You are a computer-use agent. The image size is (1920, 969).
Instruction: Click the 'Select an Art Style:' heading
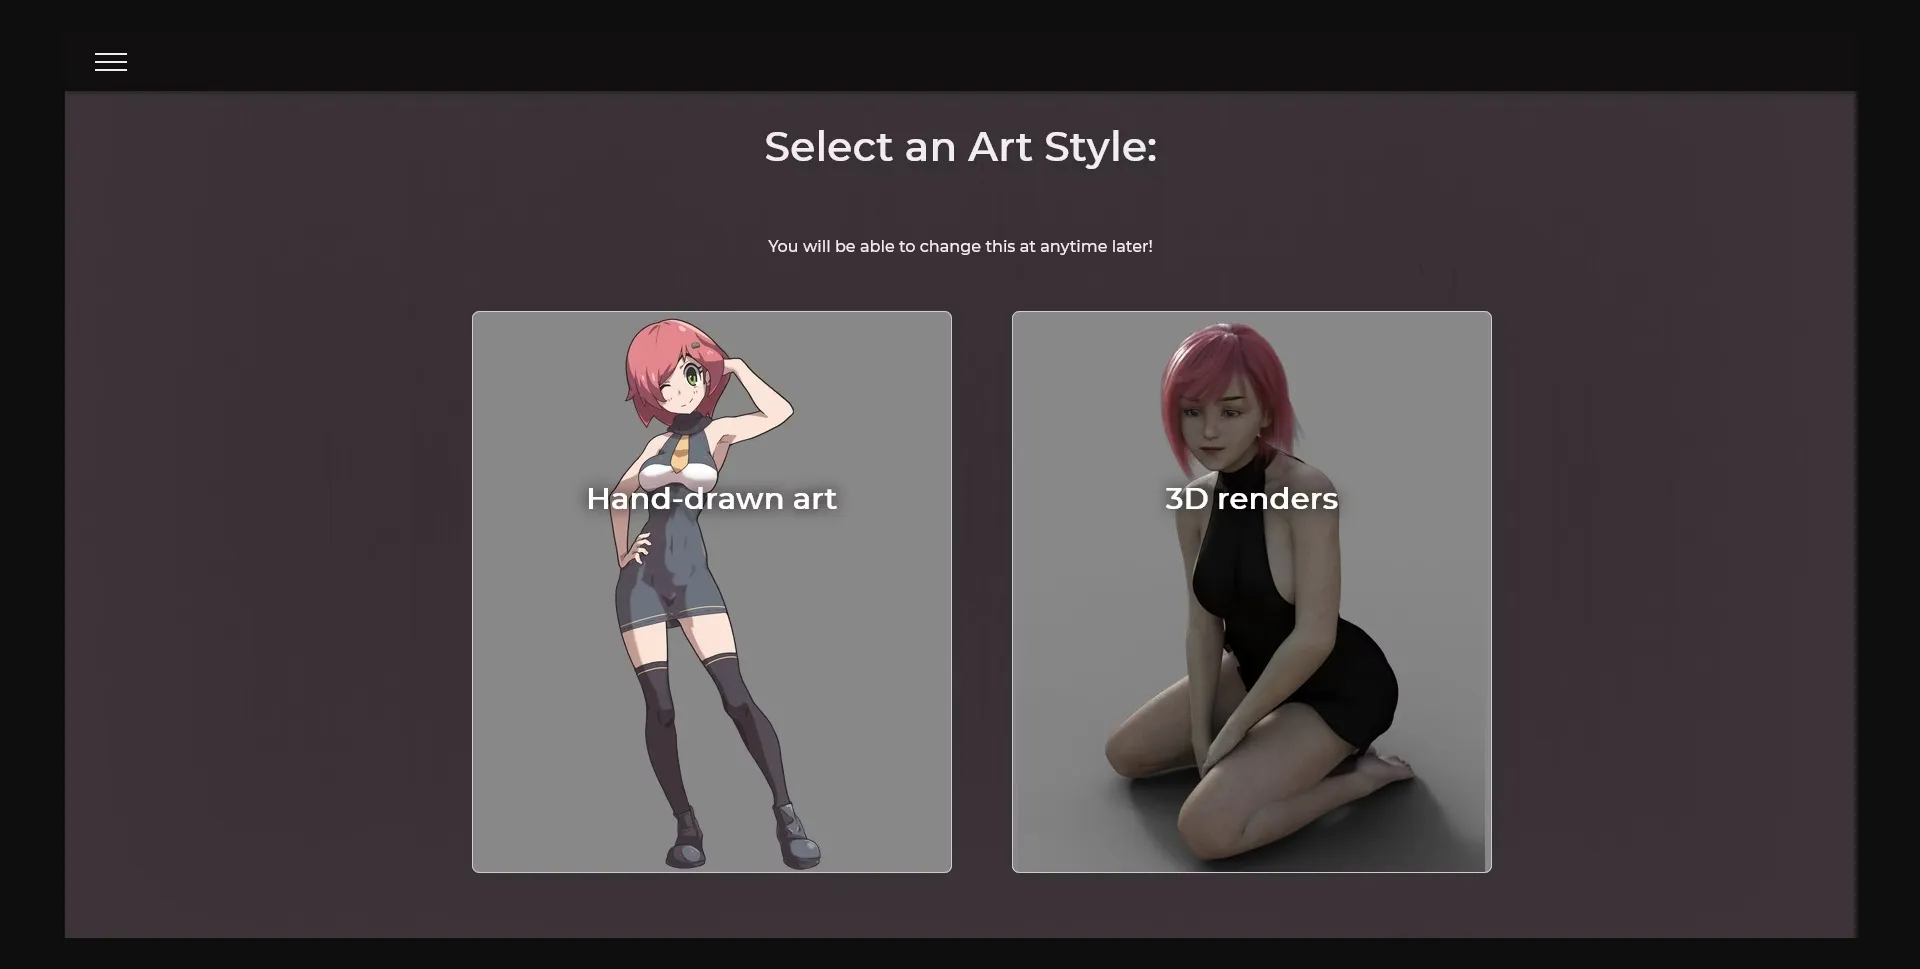(960, 146)
